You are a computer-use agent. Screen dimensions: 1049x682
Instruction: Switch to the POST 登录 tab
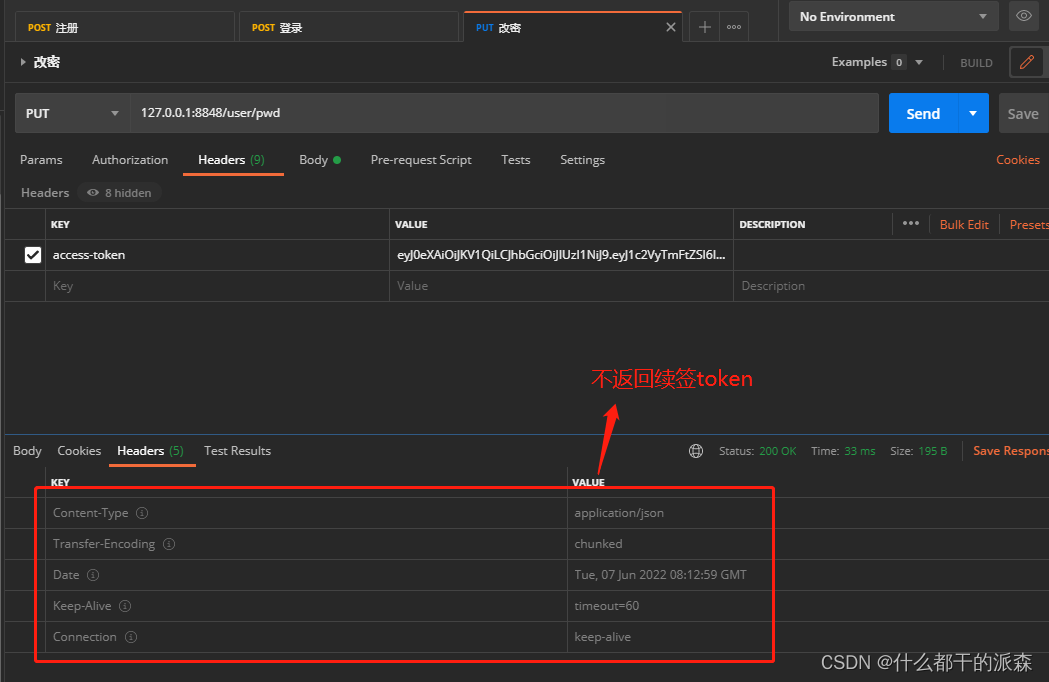pos(348,27)
